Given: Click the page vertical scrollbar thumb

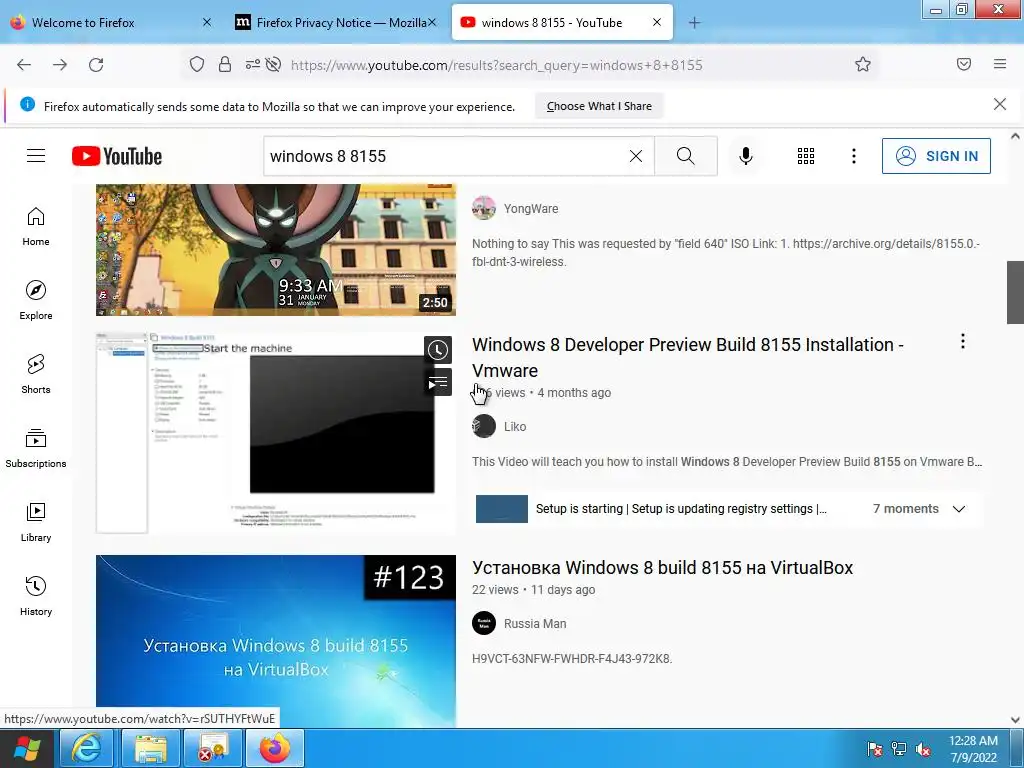Looking at the screenshot, I should (x=1015, y=292).
